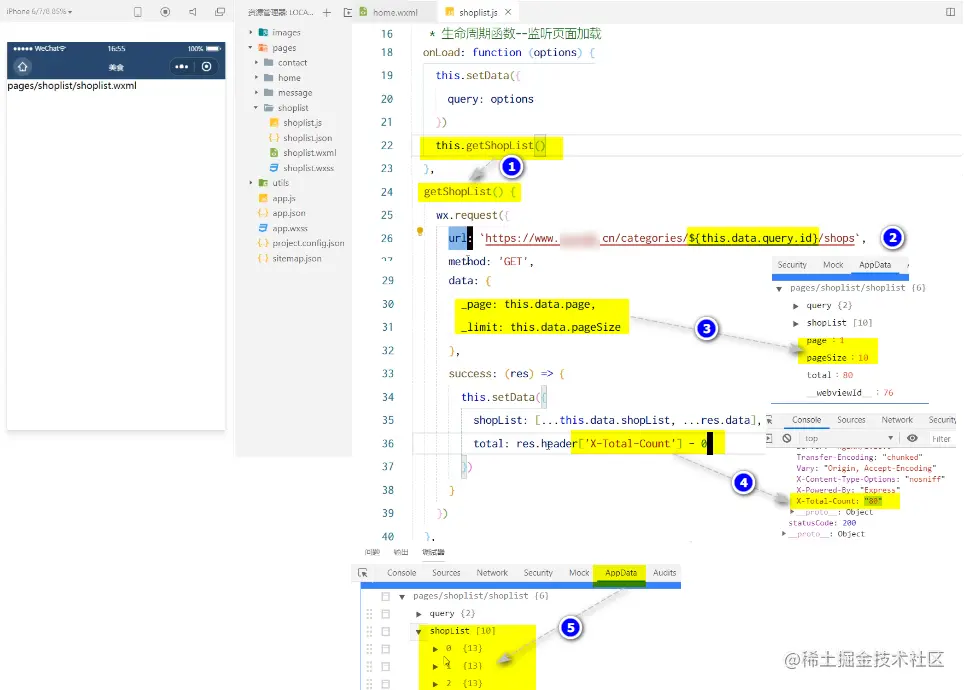The height and width of the screenshot is (690, 965).
Task: Click the phone device icon in the simulator toolbar
Action: (138, 12)
